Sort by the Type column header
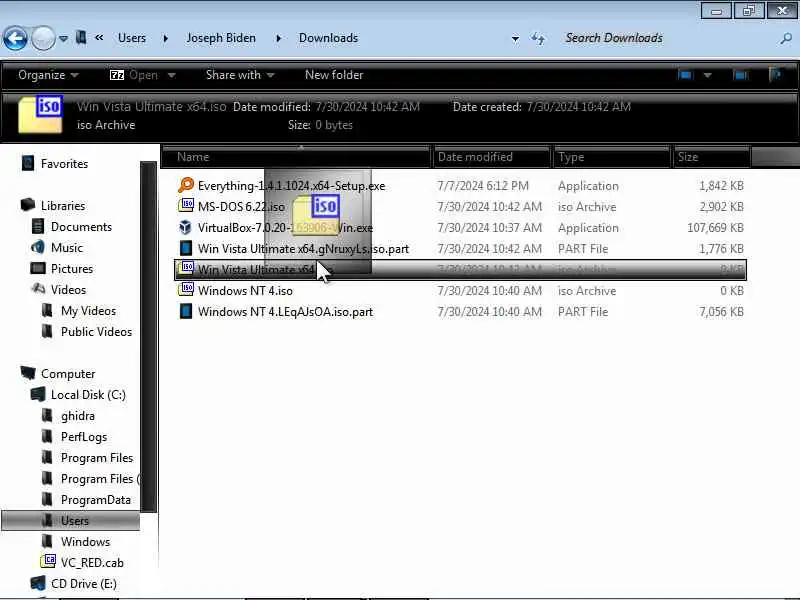This screenshot has width=800, height=600. tap(612, 157)
